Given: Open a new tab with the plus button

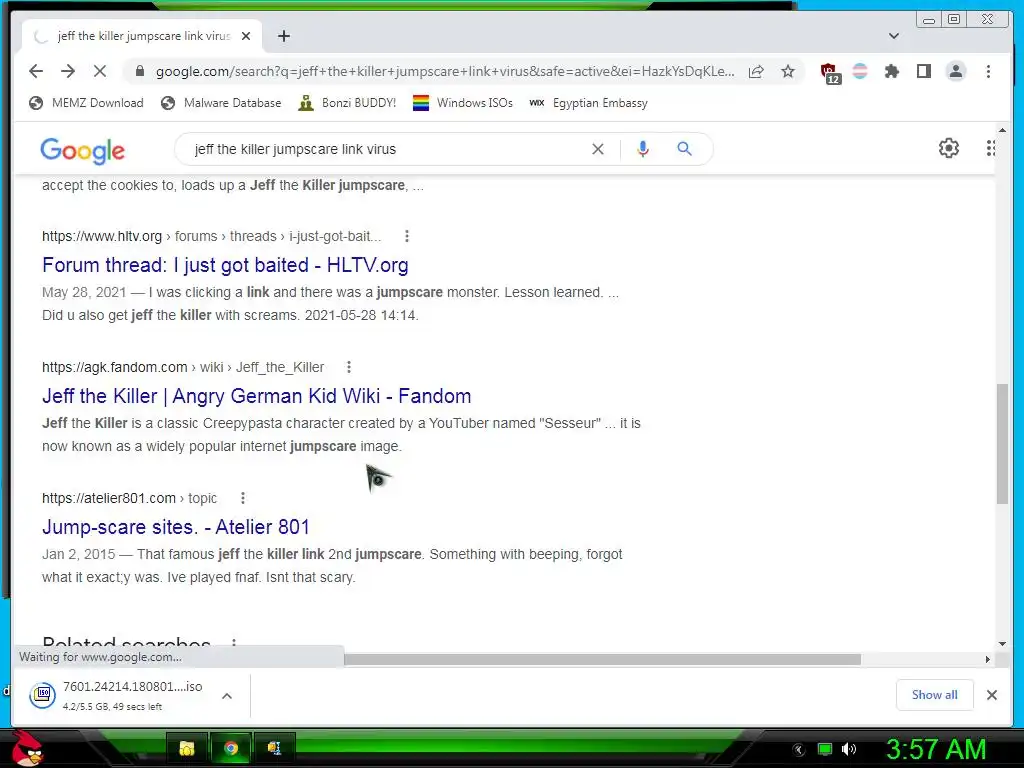Looking at the screenshot, I should 283,36.
